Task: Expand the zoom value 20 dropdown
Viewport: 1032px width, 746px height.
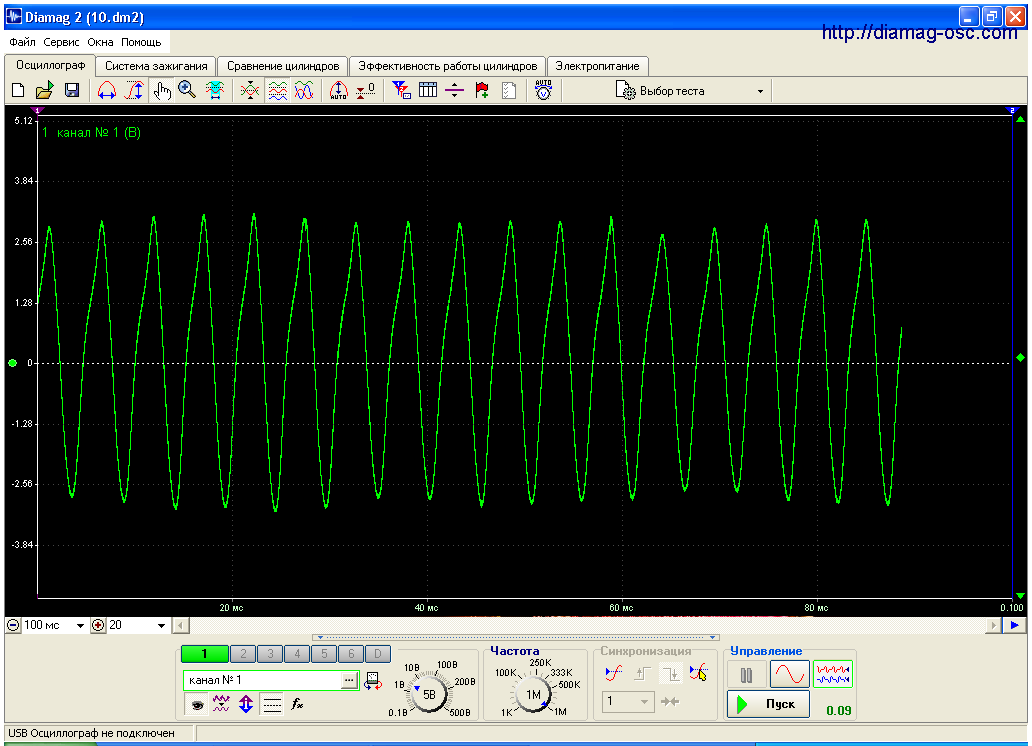Action: pyautogui.click(x=161, y=626)
